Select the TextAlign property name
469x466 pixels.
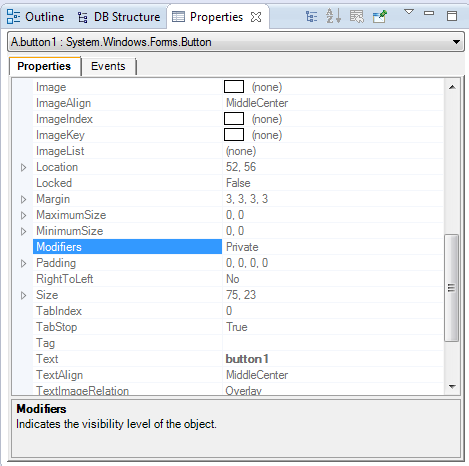(x=59, y=375)
